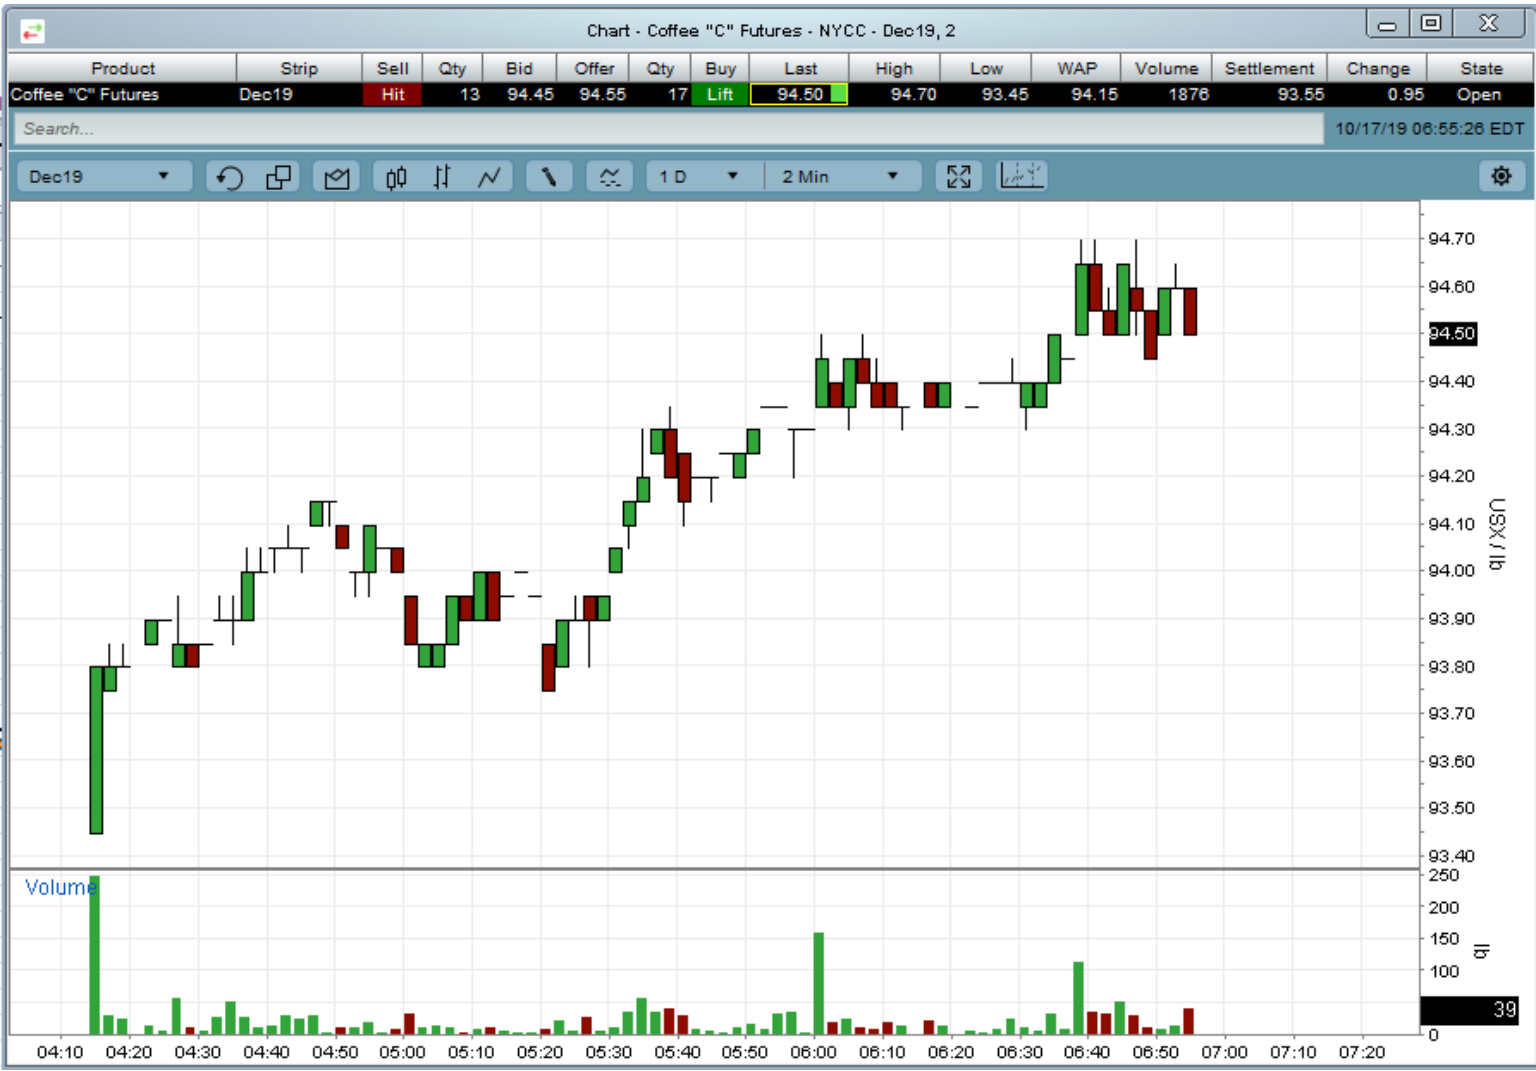Click the red Hit sell button
Viewport: 1536px width, 1071px height.
coord(393,94)
